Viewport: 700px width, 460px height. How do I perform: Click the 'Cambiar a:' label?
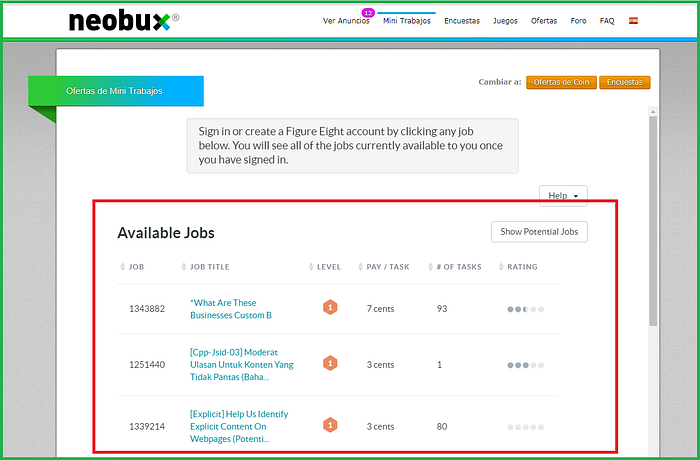click(x=500, y=82)
